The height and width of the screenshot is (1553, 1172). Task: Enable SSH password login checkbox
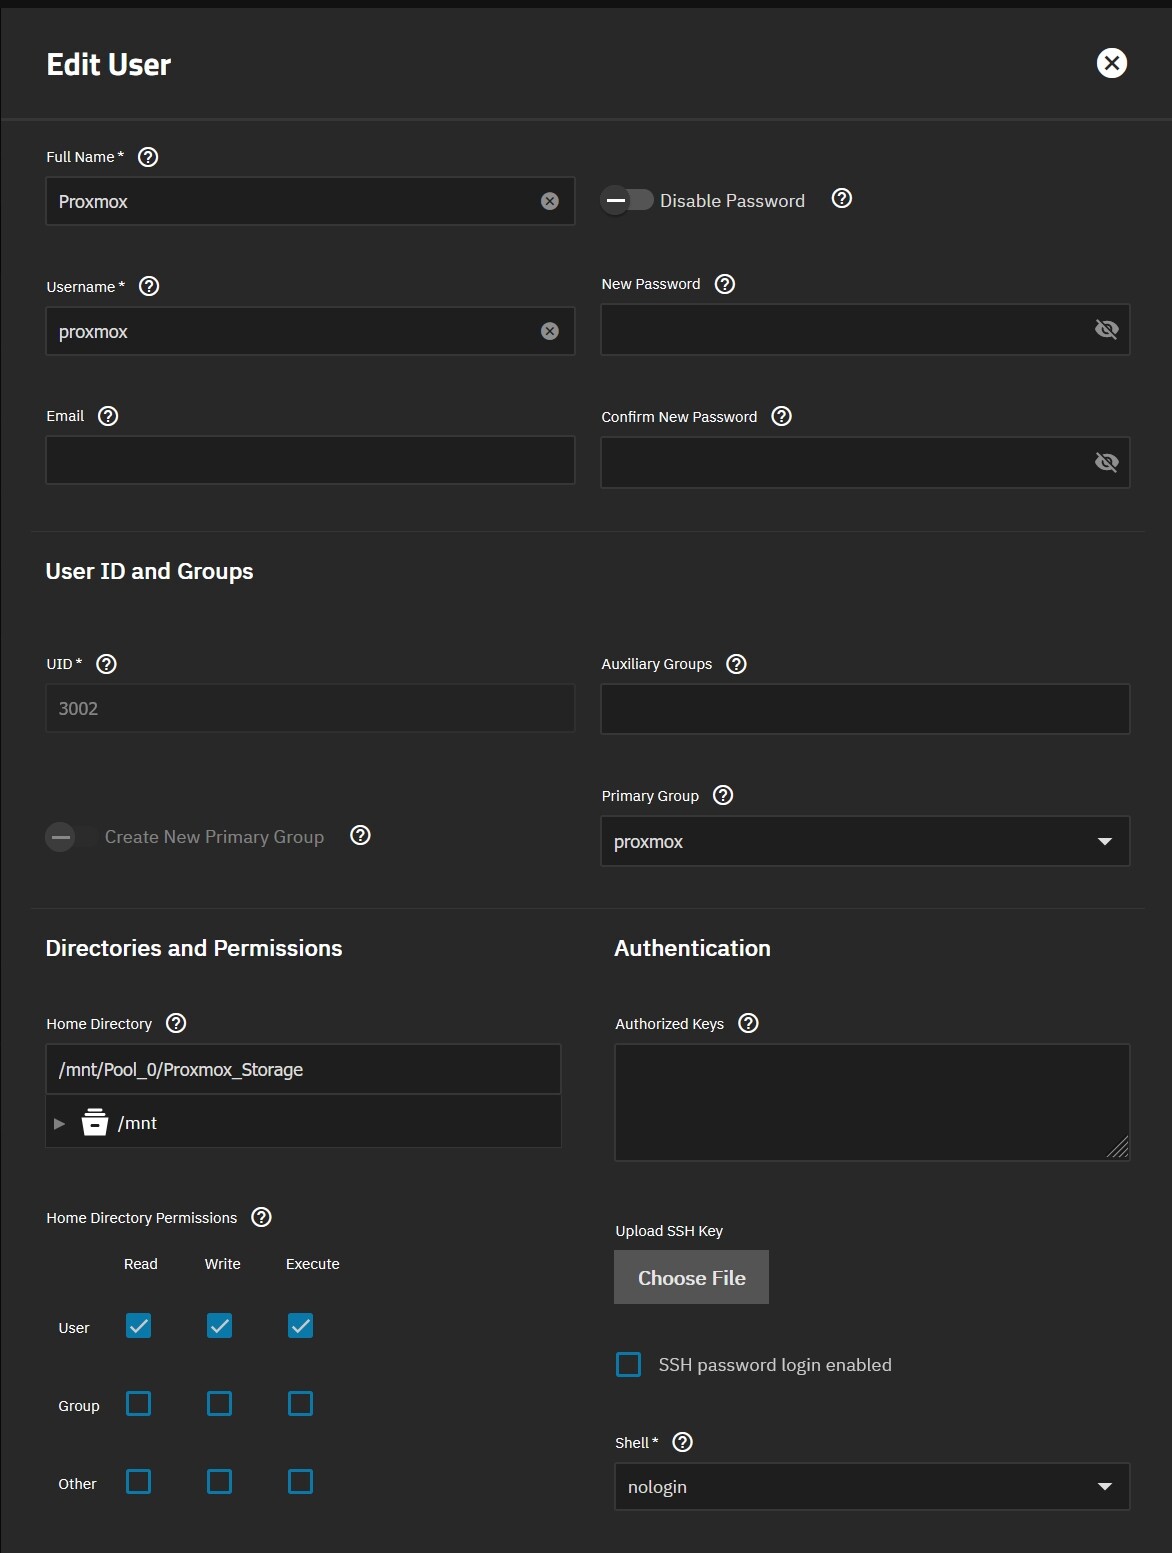(629, 1365)
